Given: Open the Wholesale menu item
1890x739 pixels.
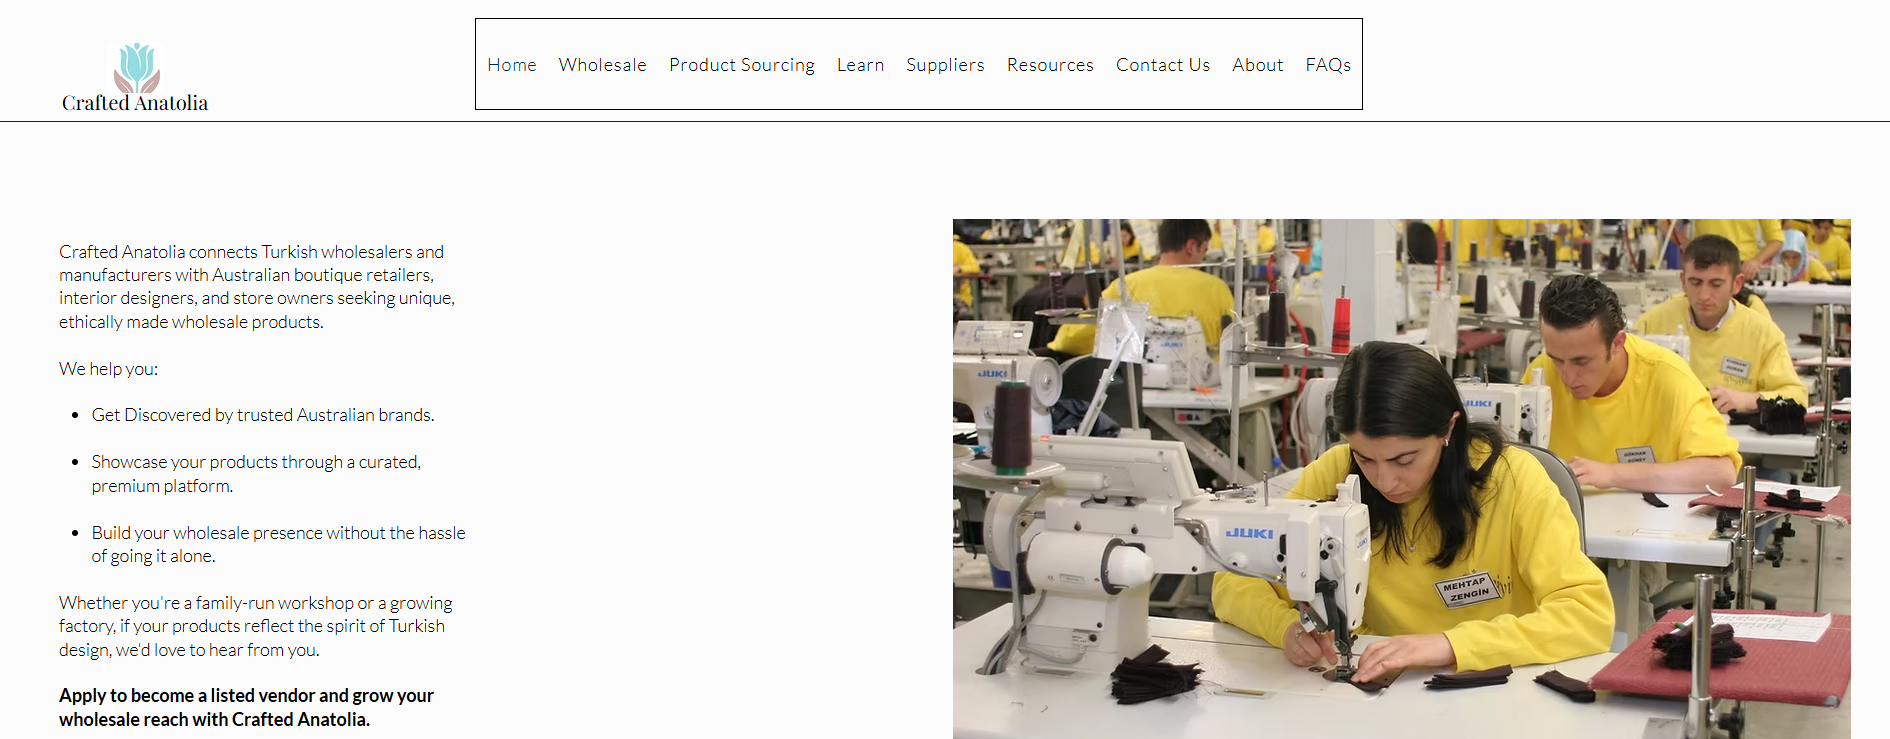Looking at the screenshot, I should click(x=602, y=65).
